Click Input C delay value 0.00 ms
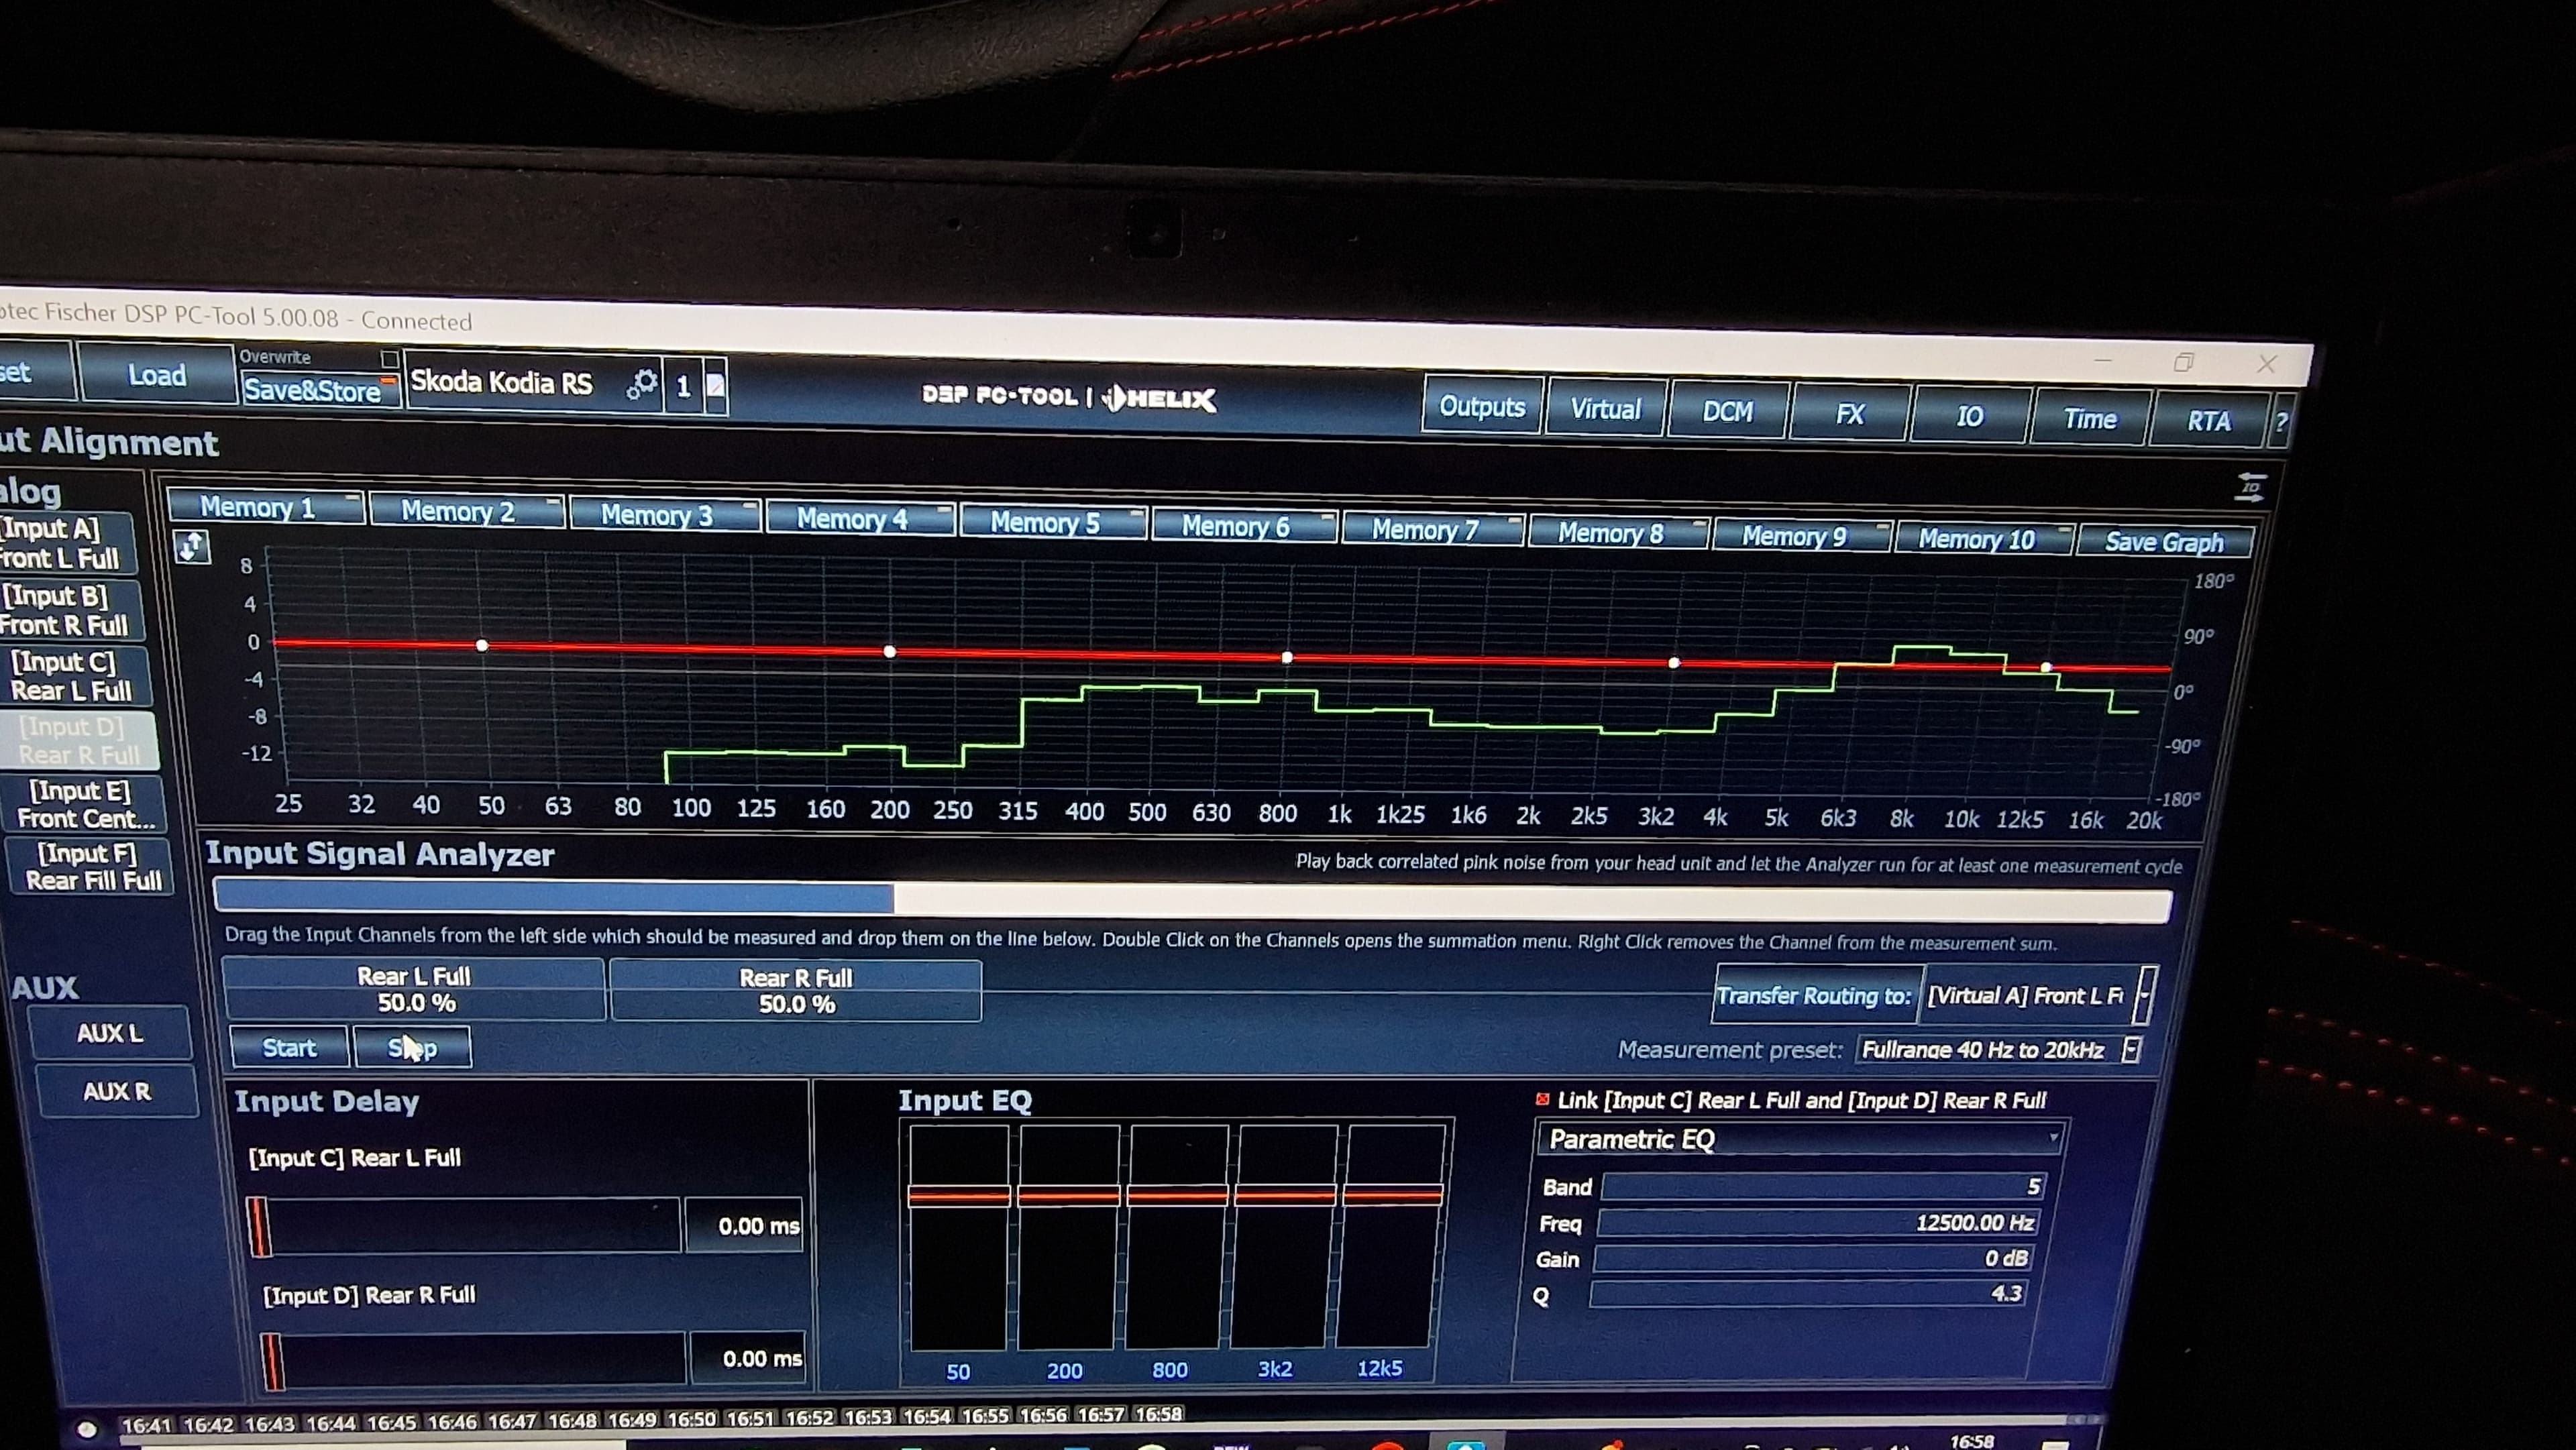The width and height of the screenshot is (2576, 1450). coord(744,1226)
